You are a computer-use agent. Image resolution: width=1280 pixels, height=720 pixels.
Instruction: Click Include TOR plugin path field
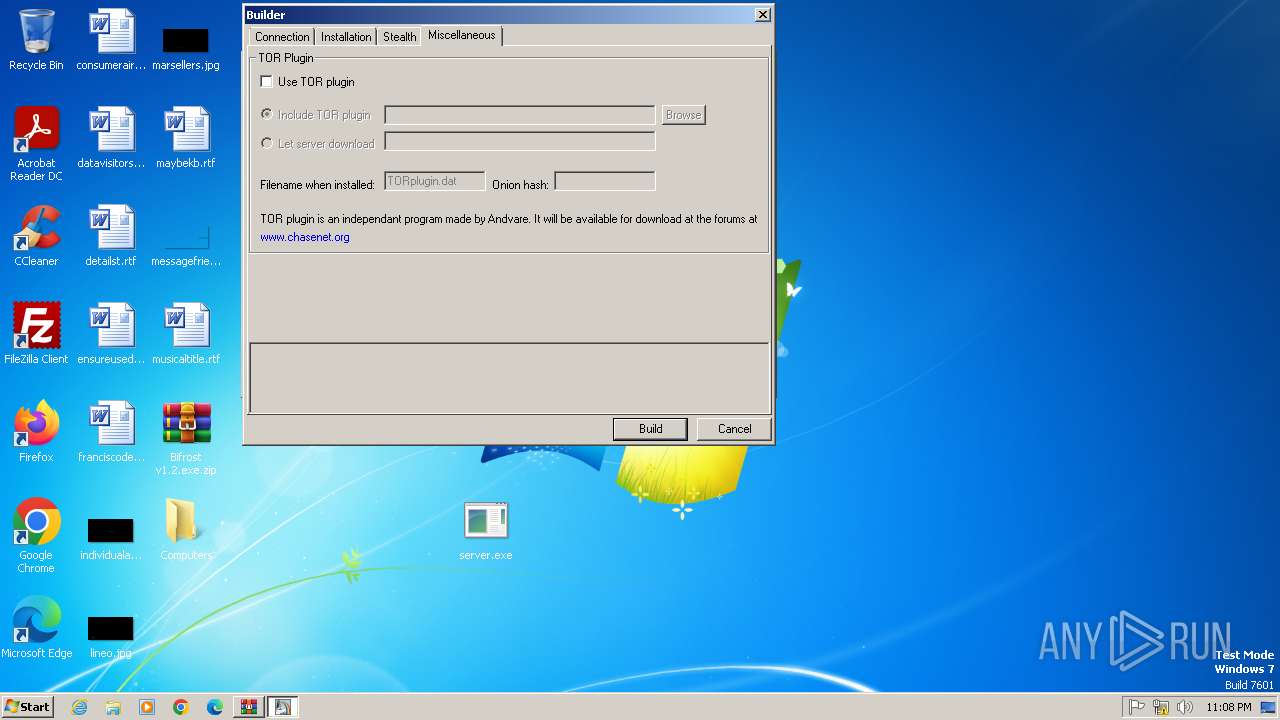point(520,115)
